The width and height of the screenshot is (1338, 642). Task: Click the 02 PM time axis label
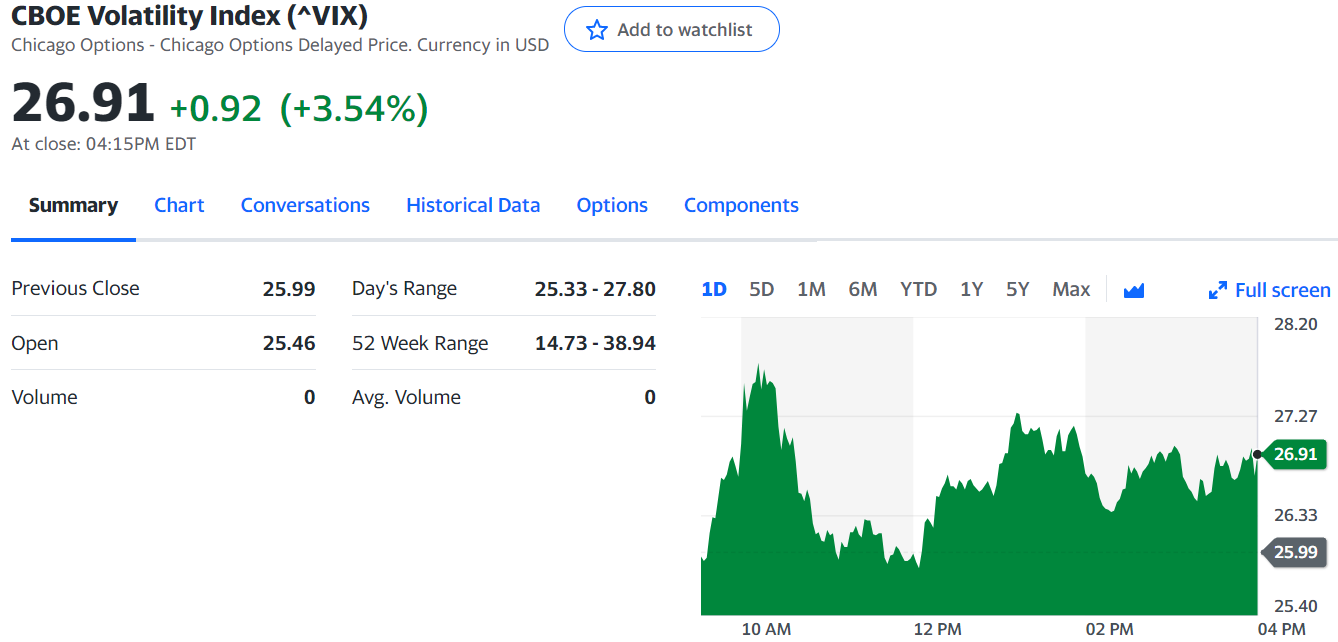point(1109,629)
